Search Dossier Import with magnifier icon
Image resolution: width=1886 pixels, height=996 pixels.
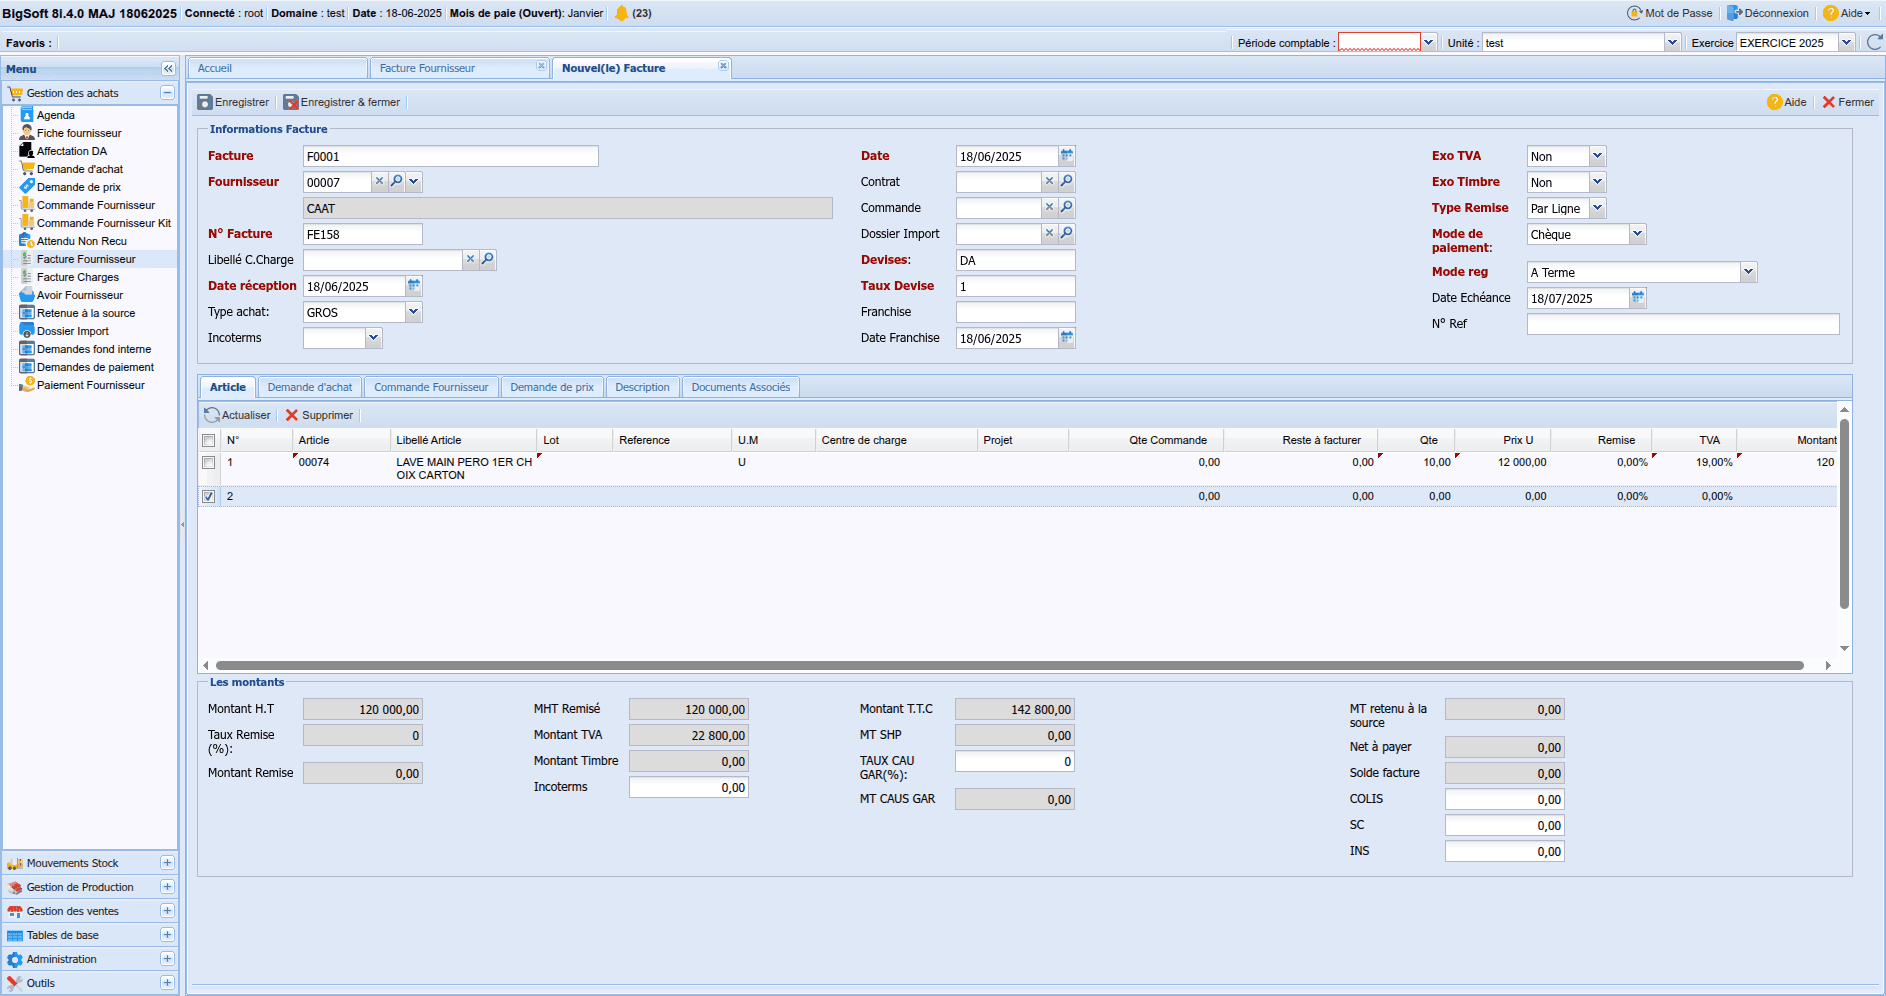click(1067, 234)
